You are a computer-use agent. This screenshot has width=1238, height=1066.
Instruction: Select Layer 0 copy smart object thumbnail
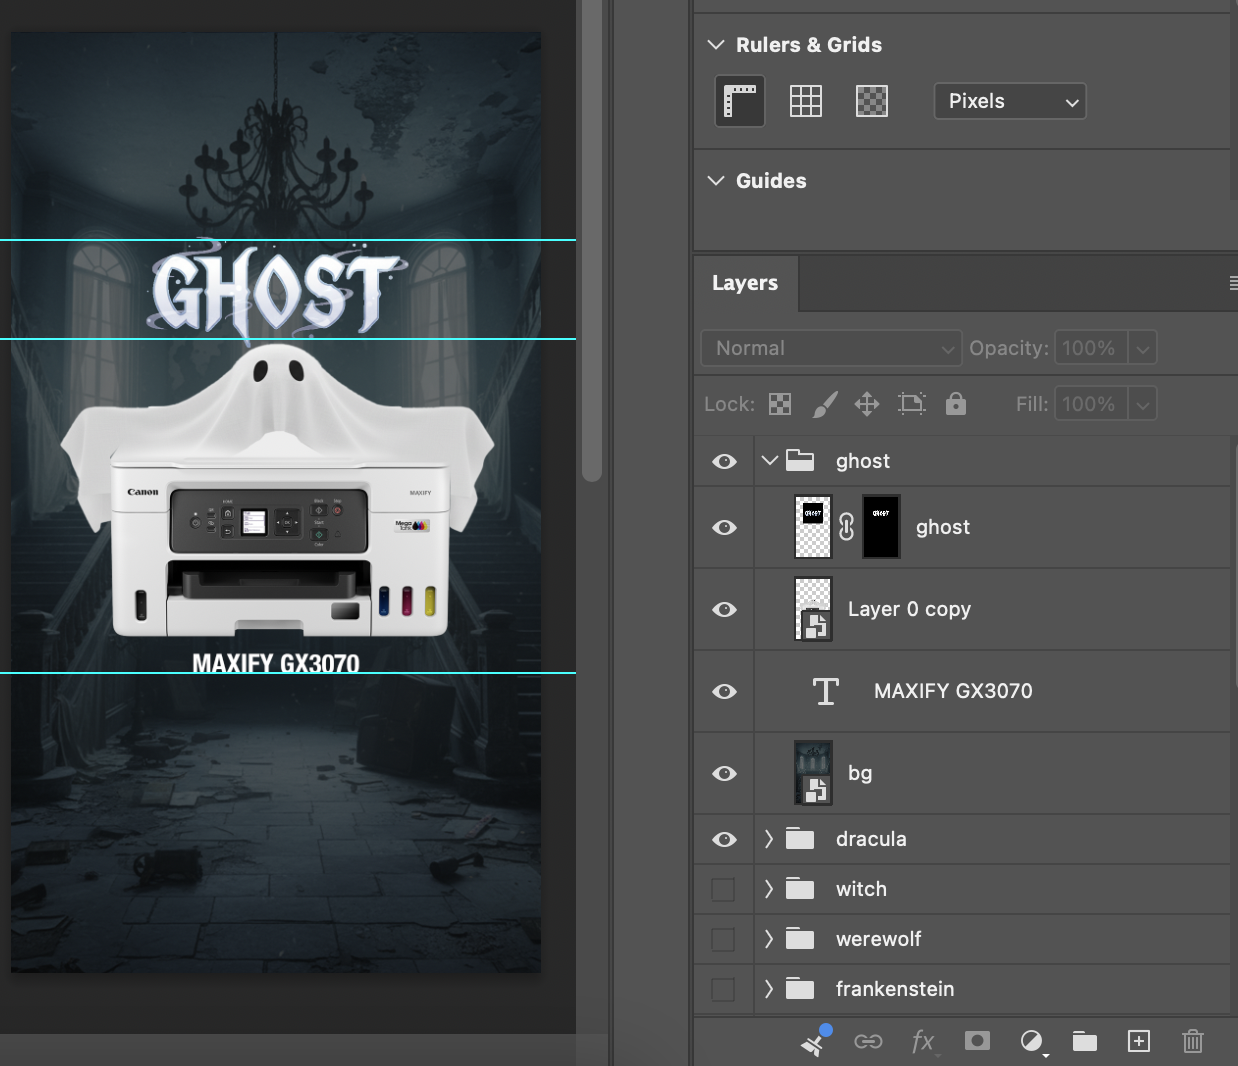coord(813,609)
